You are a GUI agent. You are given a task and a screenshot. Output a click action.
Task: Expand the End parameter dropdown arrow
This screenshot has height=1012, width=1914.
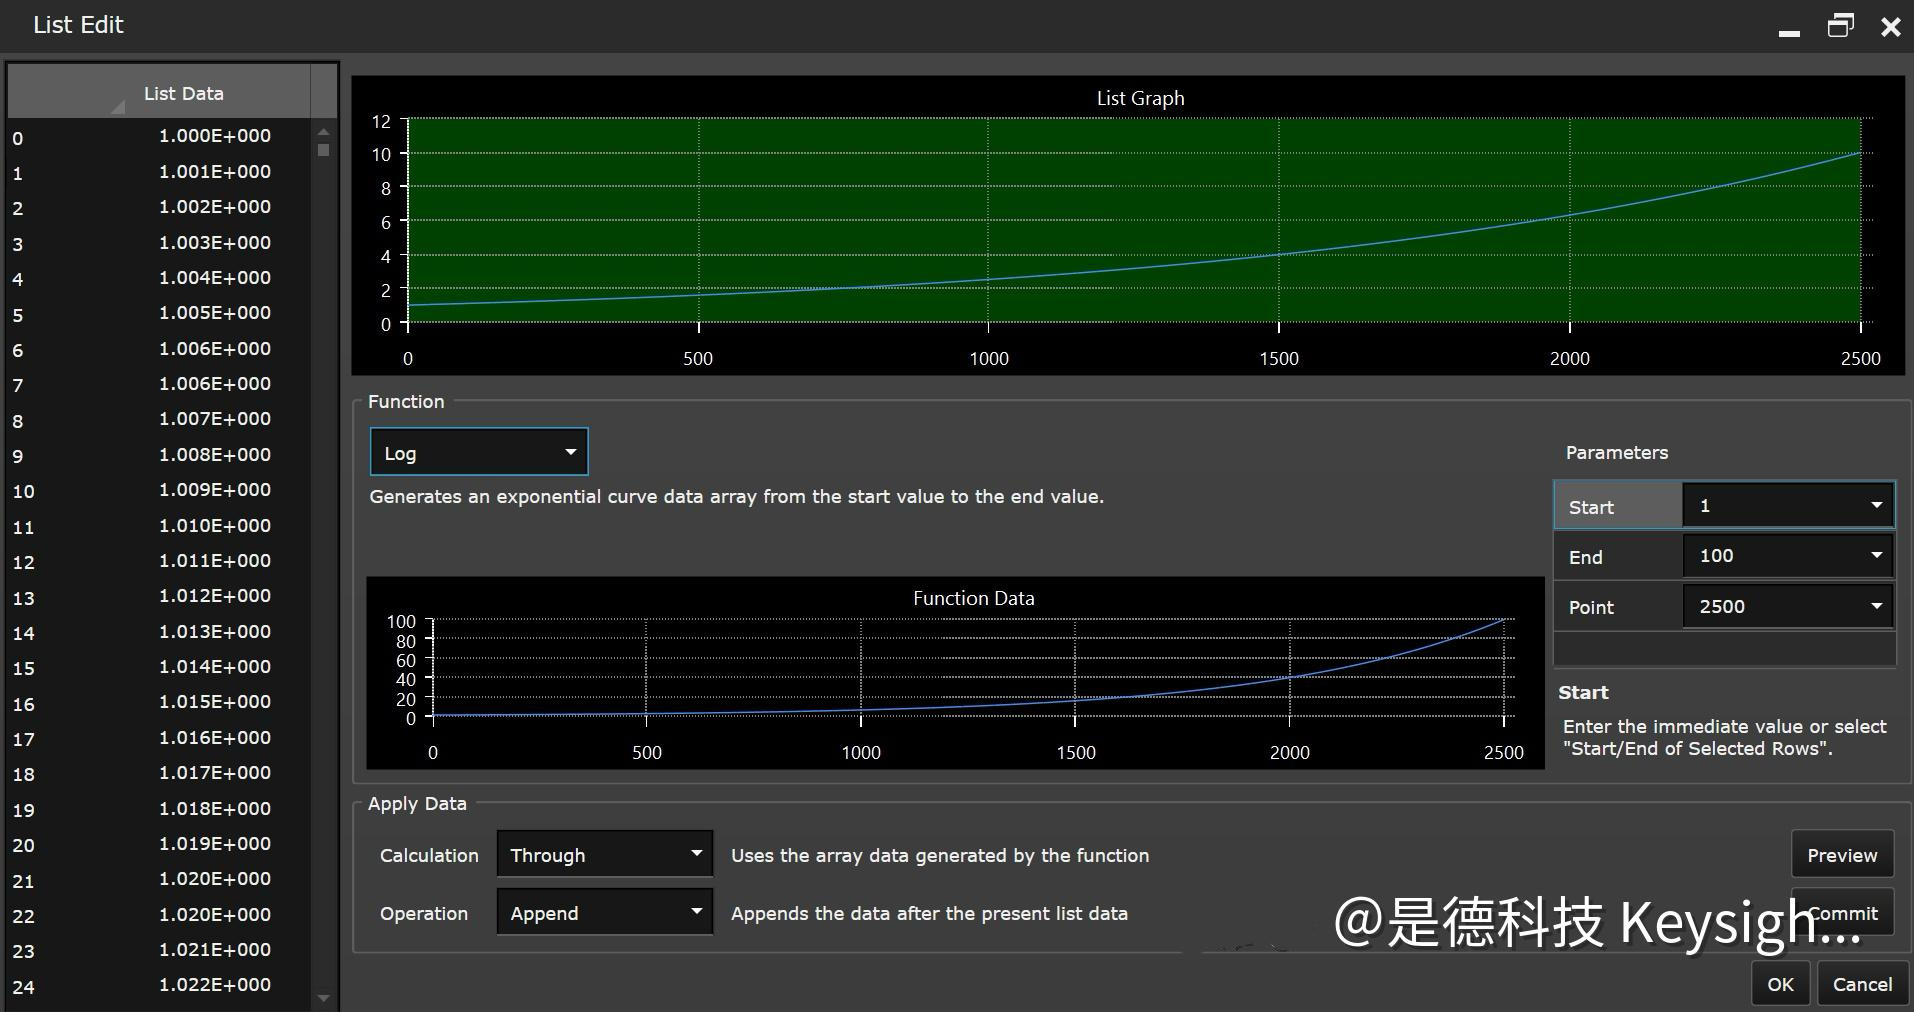[1876, 556]
